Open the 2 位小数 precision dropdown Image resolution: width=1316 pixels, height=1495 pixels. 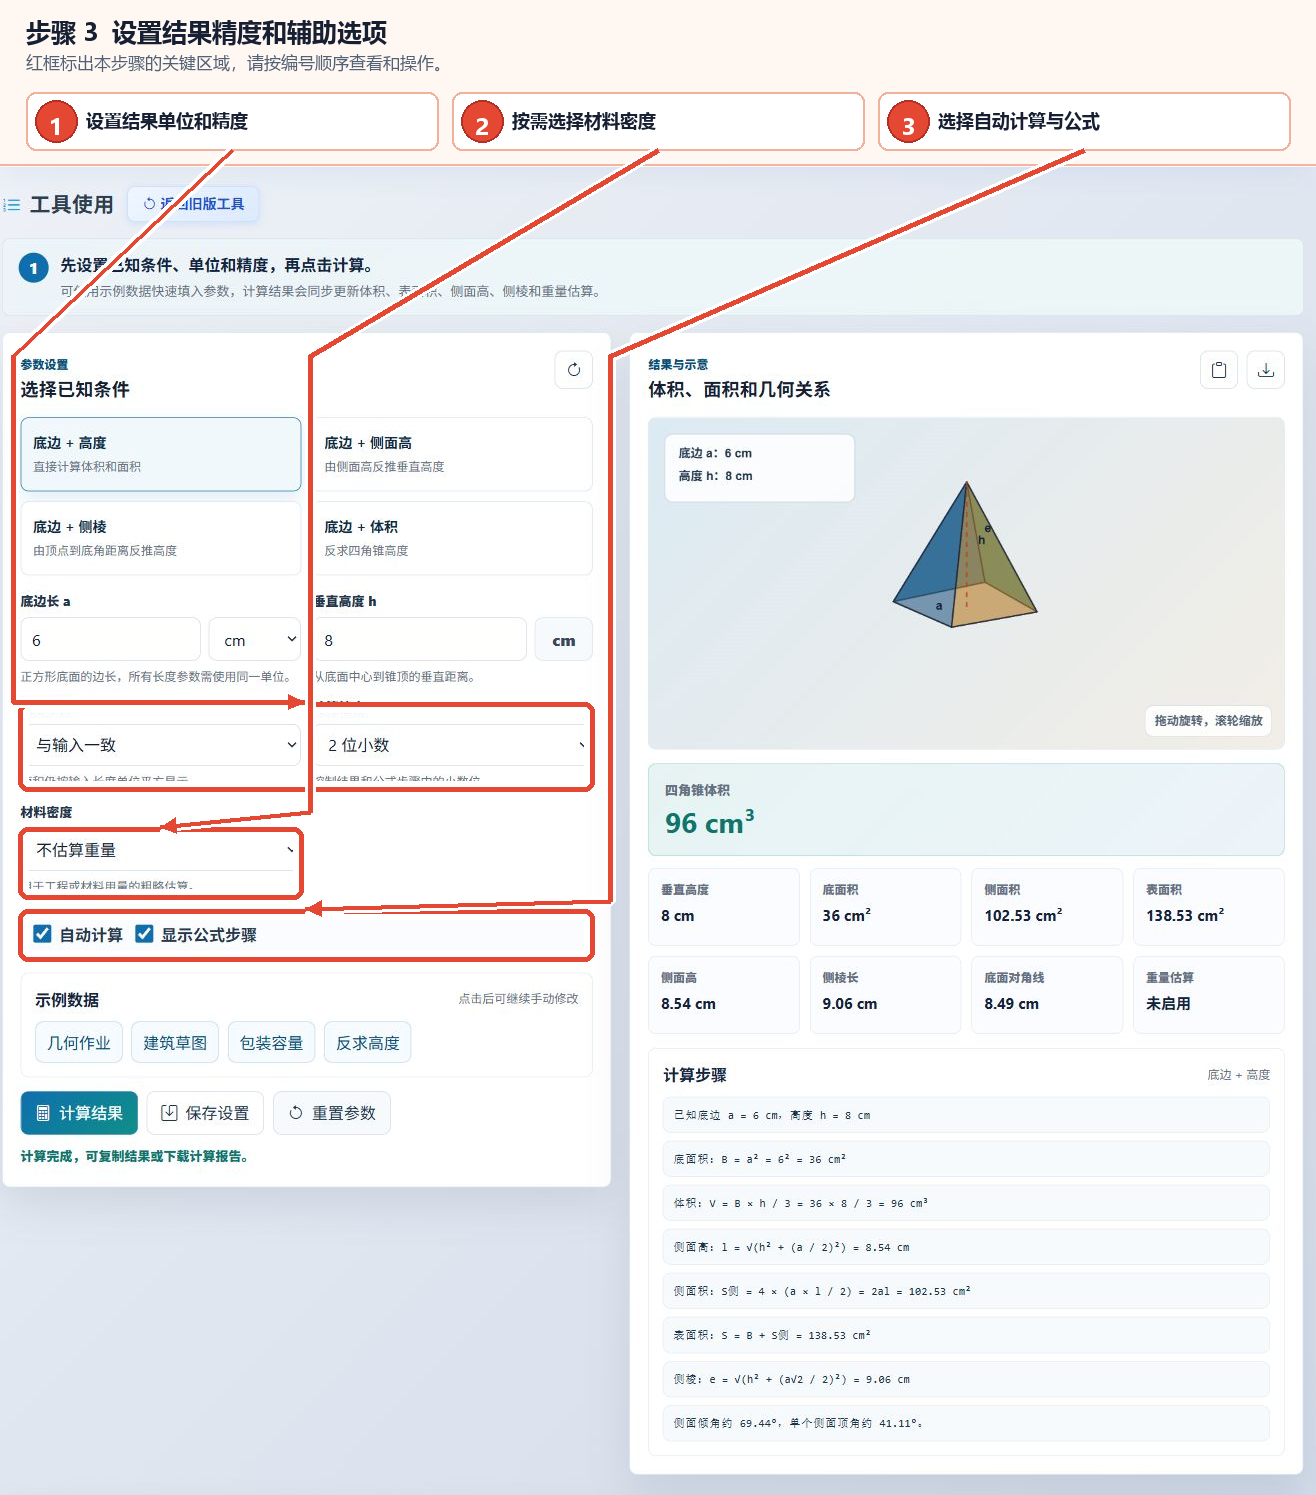coord(453,745)
